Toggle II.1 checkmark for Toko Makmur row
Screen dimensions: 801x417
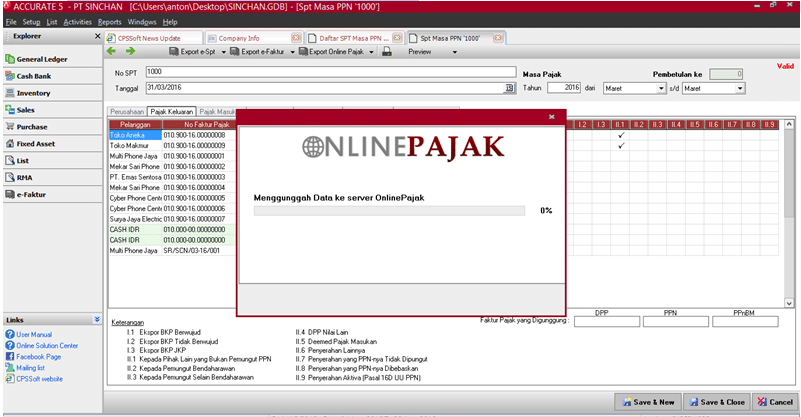pos(621,146)
